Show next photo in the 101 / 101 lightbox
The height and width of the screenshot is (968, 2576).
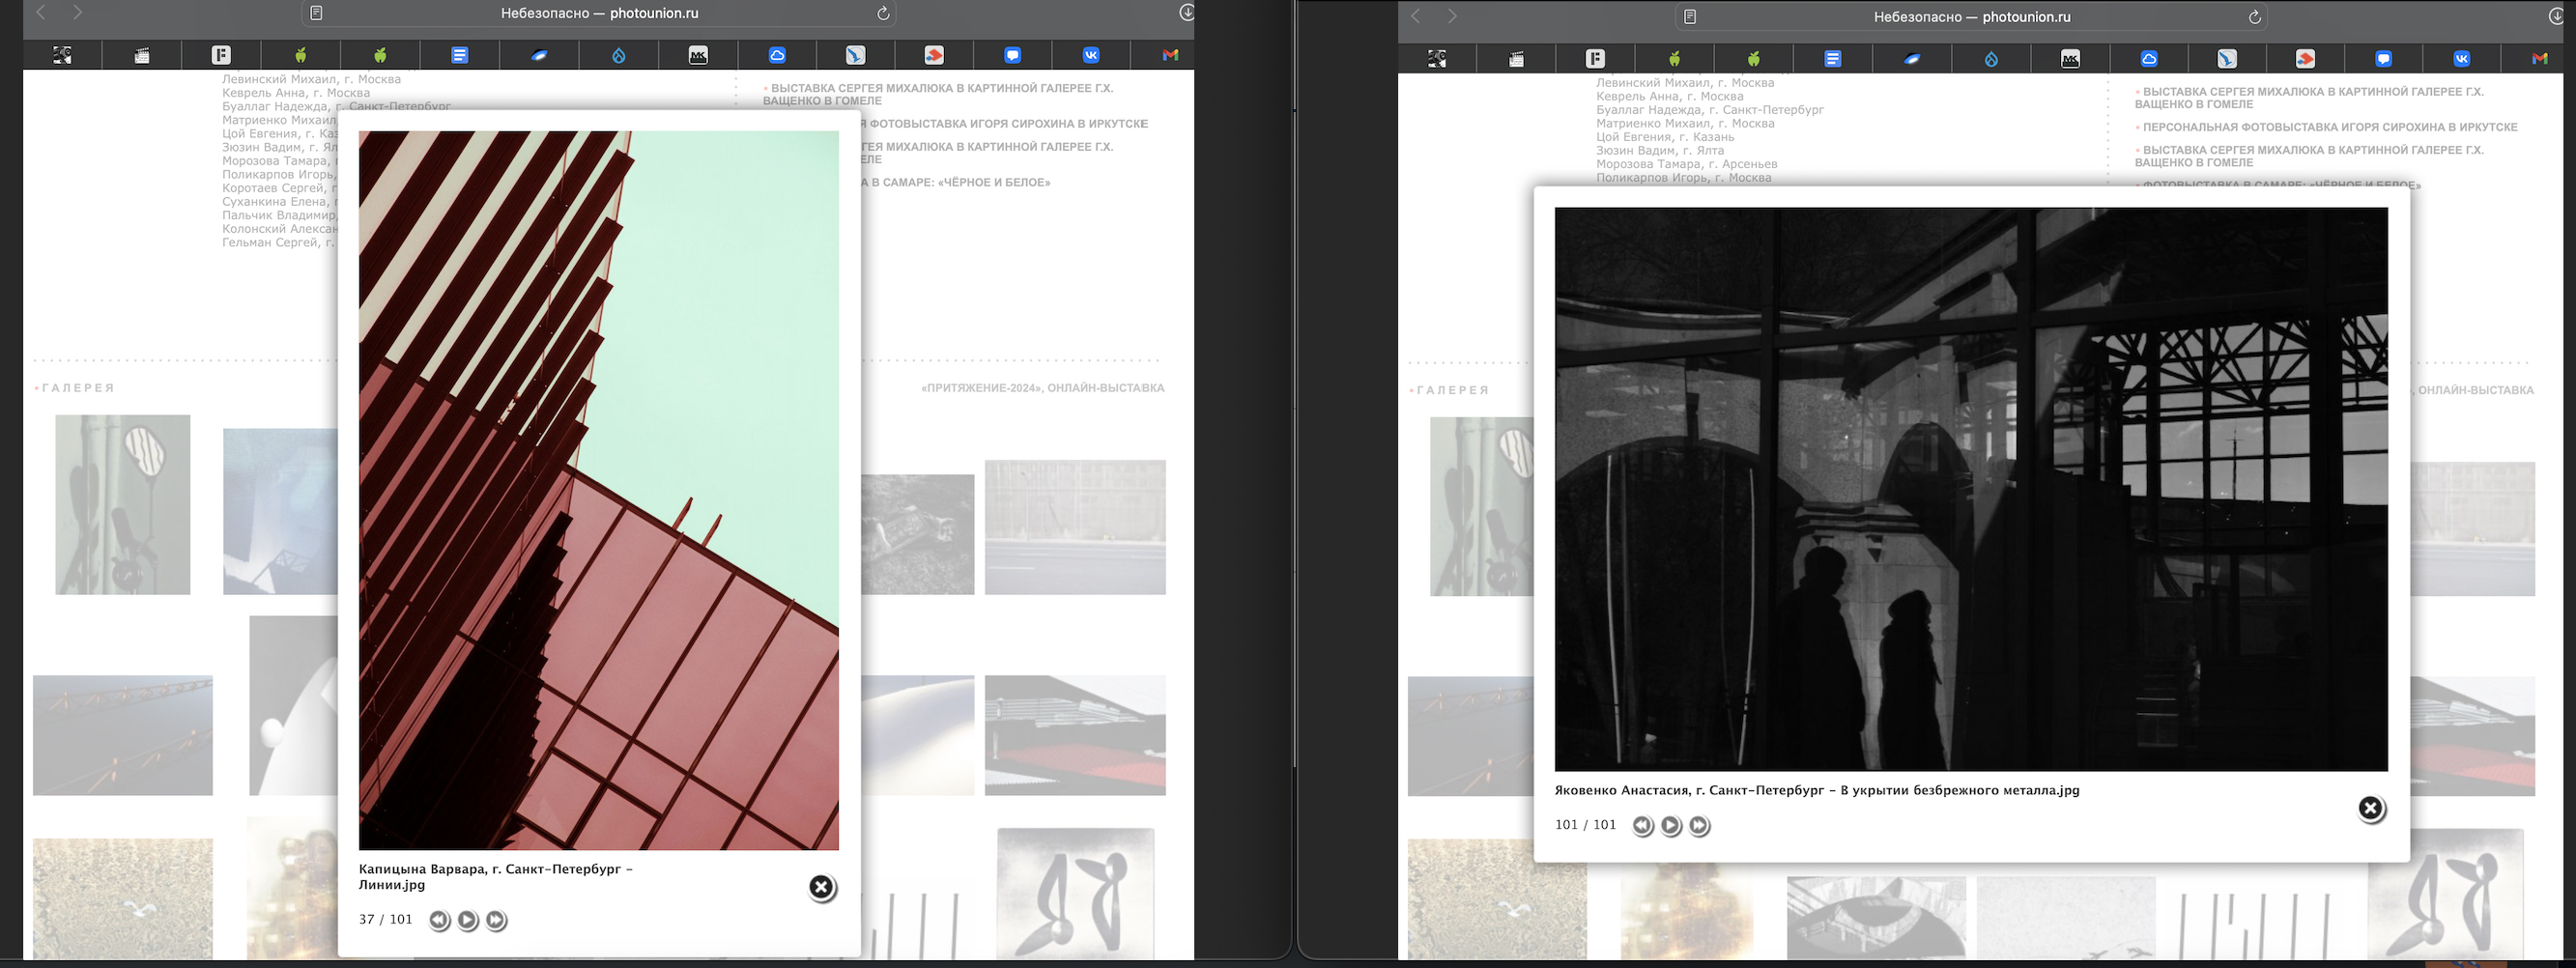point(1699,826)
